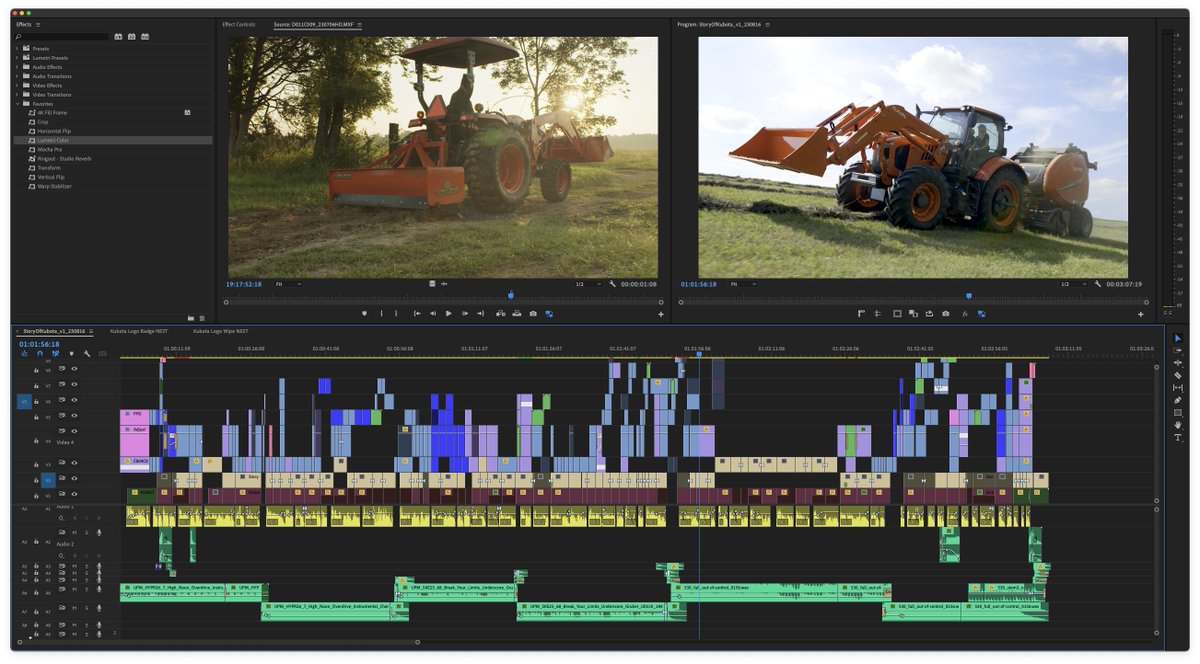
Task: Hide track V7 output with eye icon
Action: point(73,385)
